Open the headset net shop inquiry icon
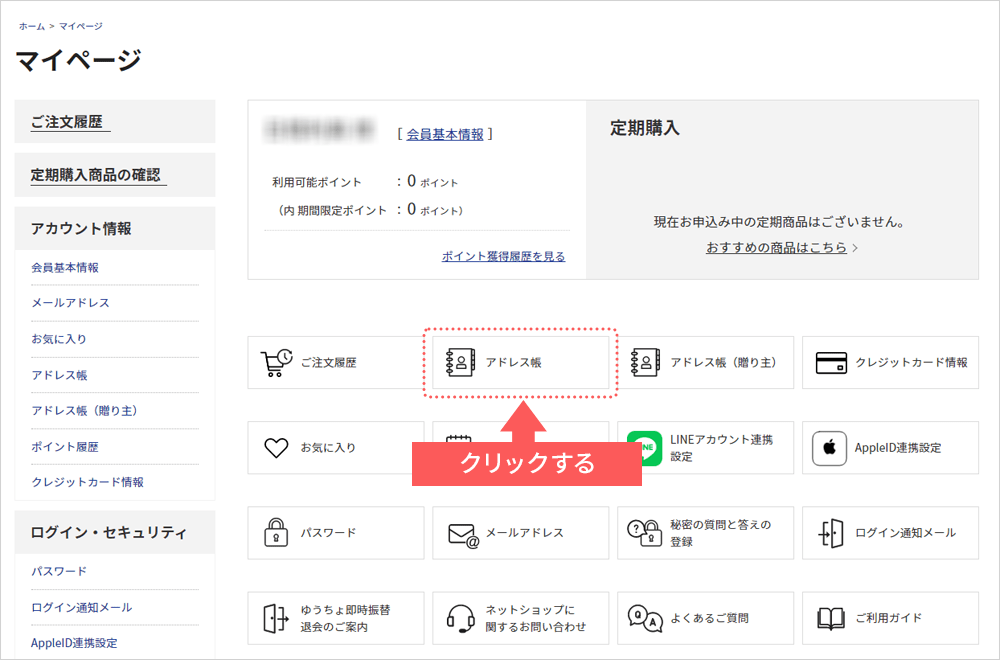This screenshot has width=1000, height=660. pos(461,618)
